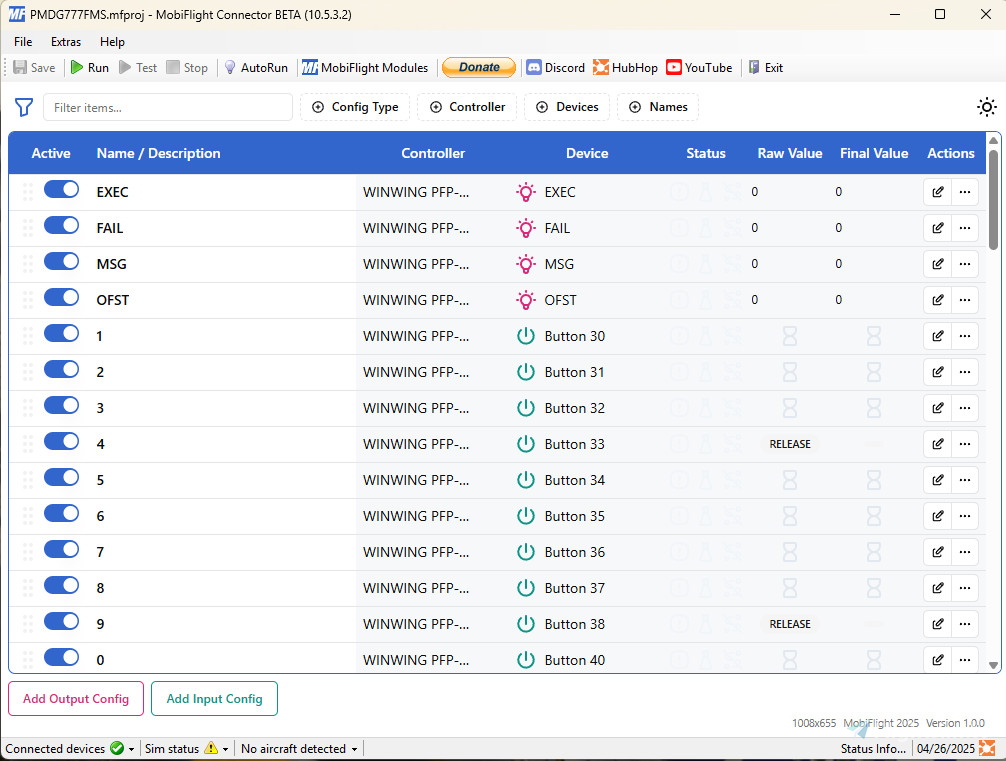Open the File menu

click(23, 42)
